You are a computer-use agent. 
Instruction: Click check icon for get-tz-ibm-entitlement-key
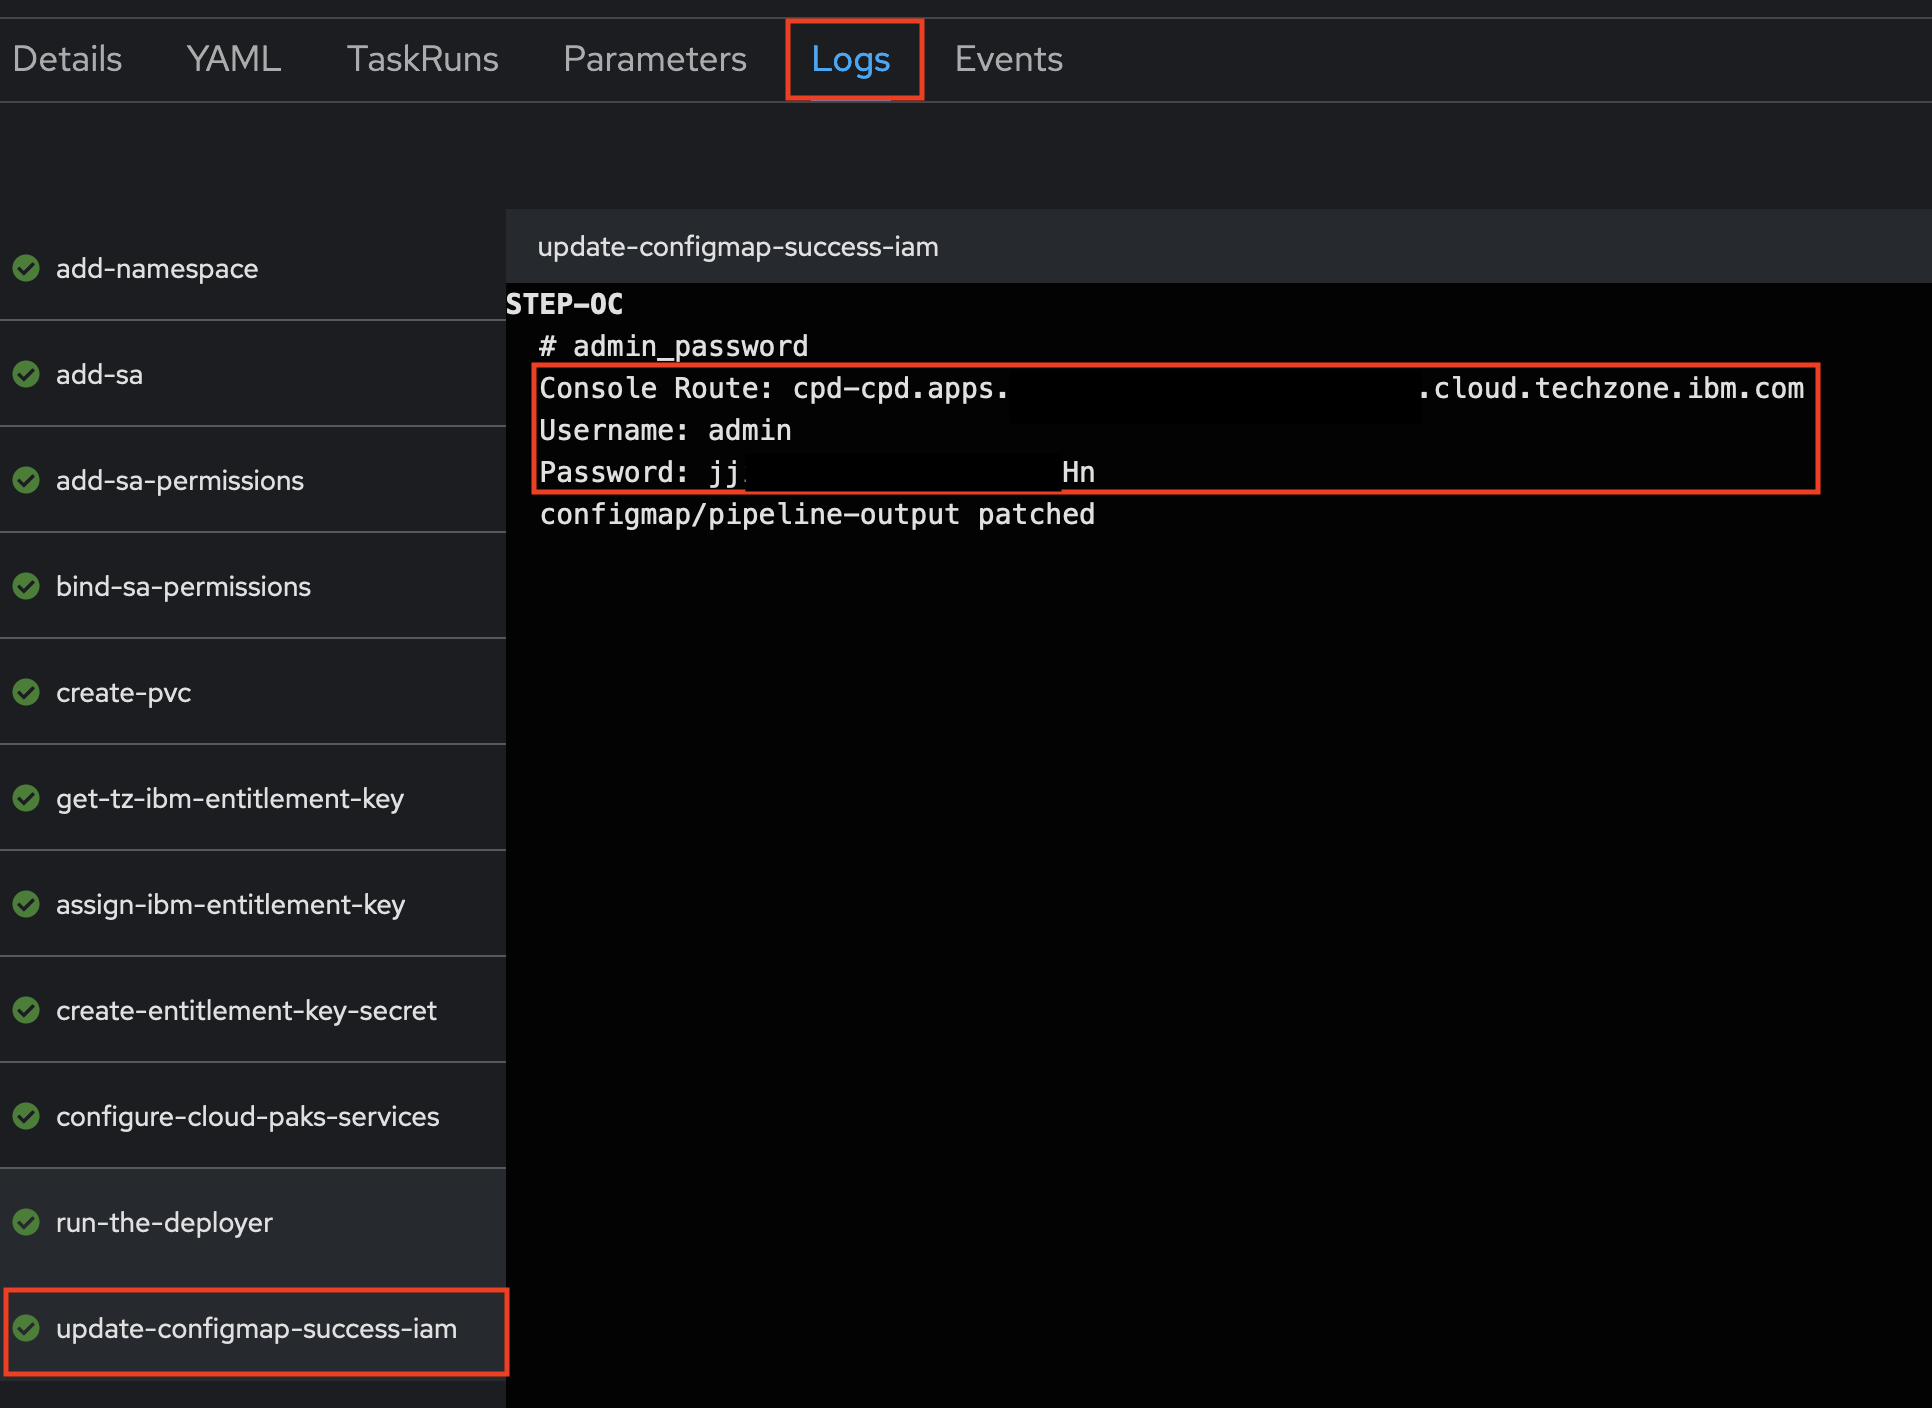[x=26, y=798]
